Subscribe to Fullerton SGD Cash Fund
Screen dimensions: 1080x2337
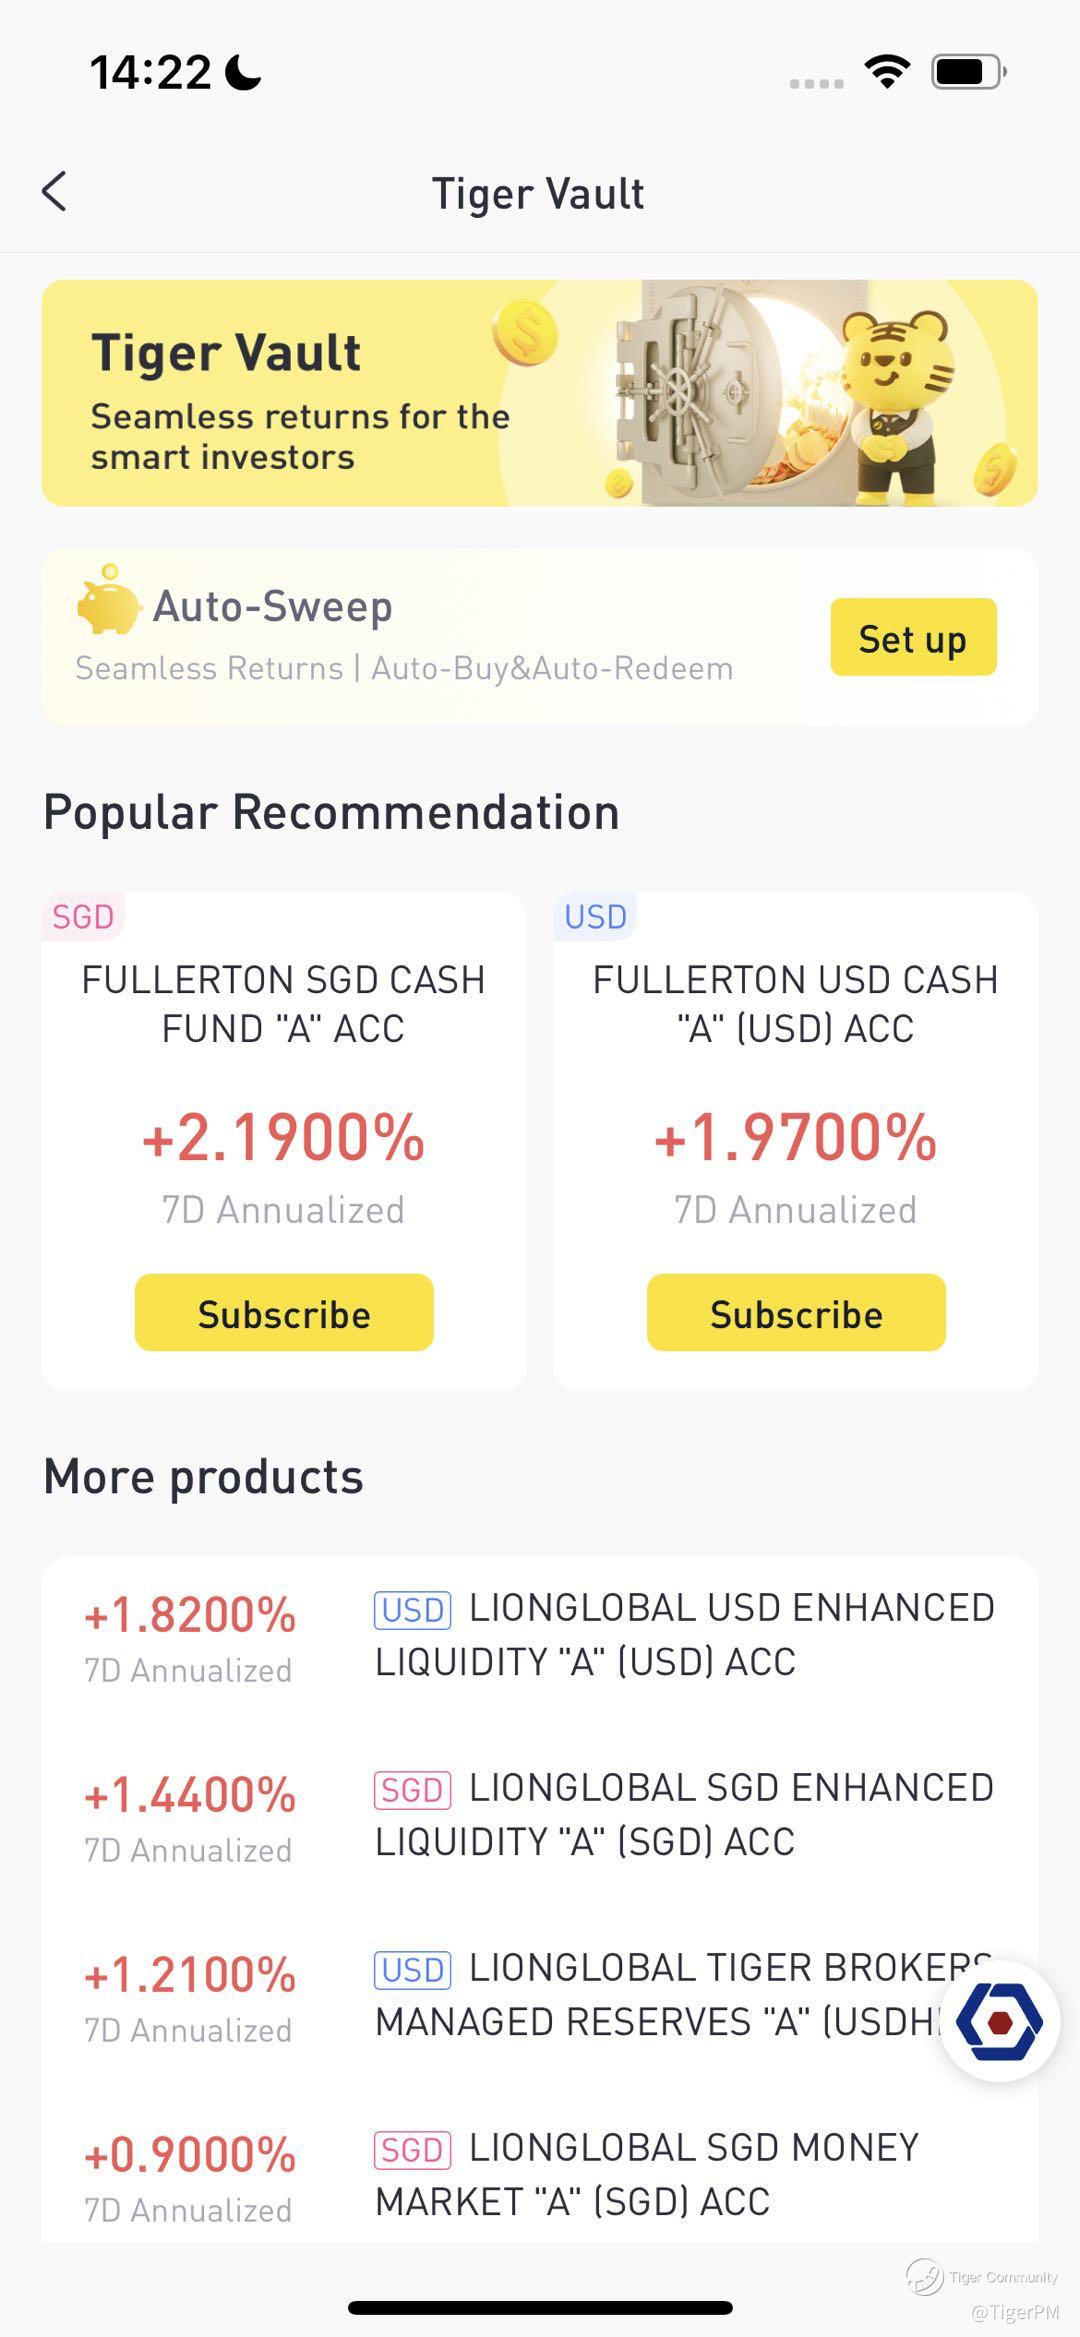pos(284,1313)
